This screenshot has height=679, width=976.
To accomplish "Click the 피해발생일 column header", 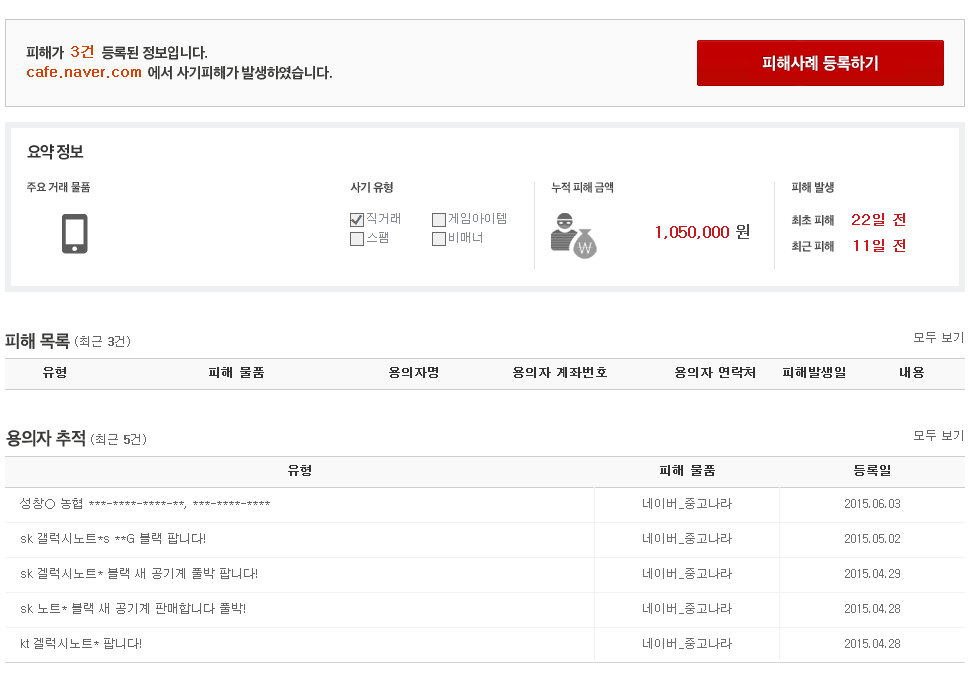I will click(814, 373).
